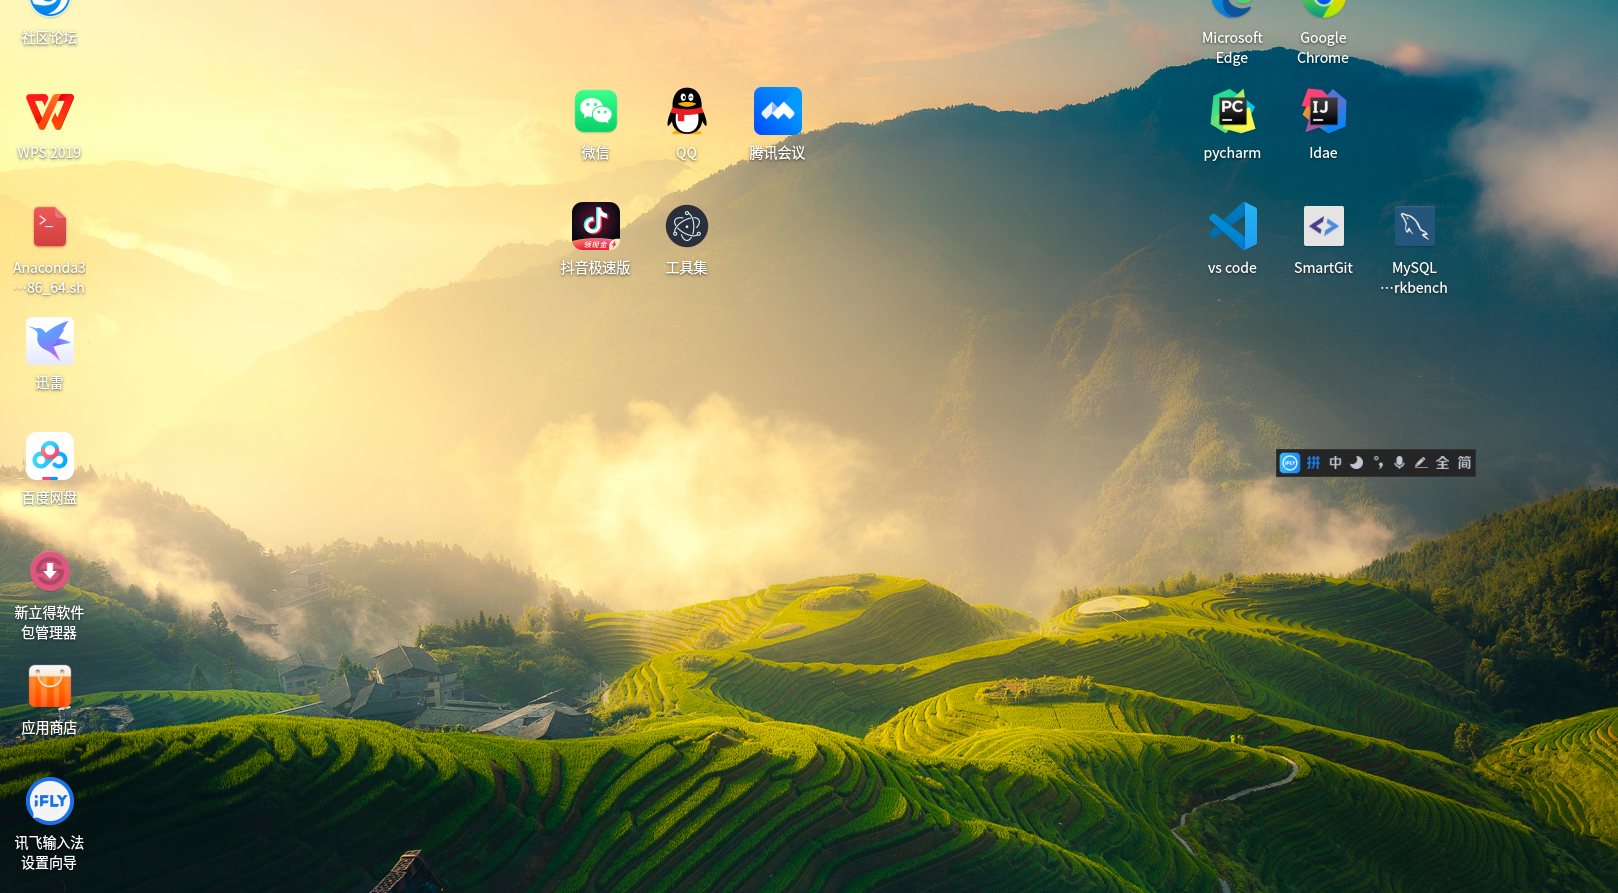Start voice input with the microphone icon

pos(1399,463)
